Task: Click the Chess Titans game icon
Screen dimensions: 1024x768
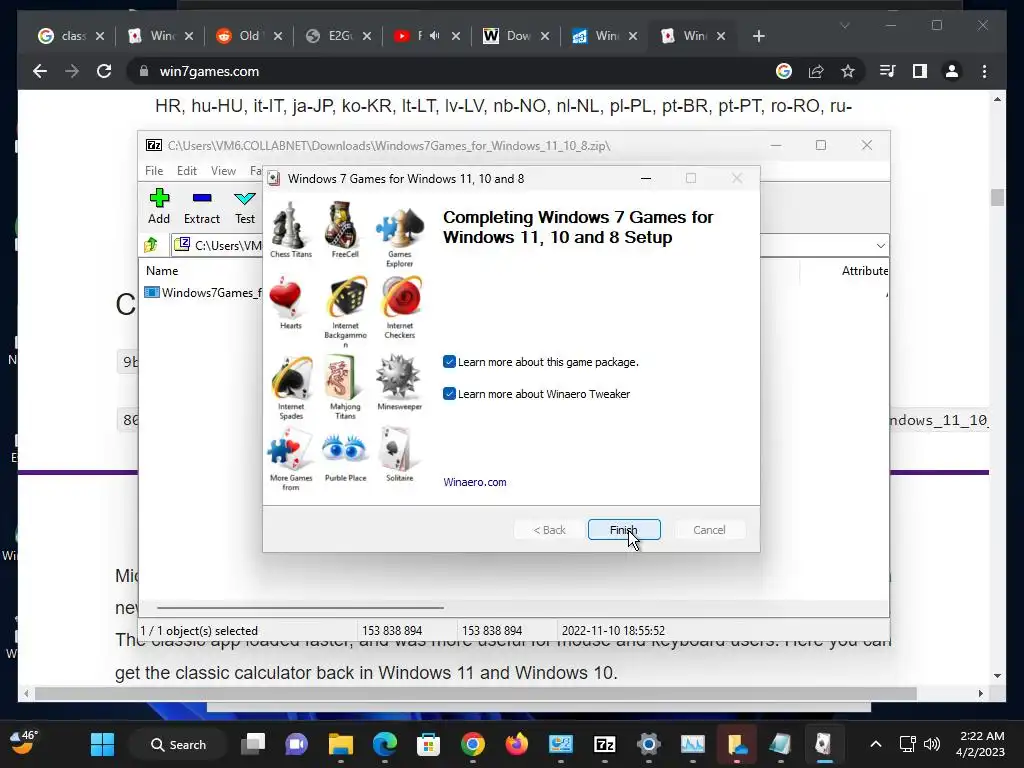Action: 290,226
